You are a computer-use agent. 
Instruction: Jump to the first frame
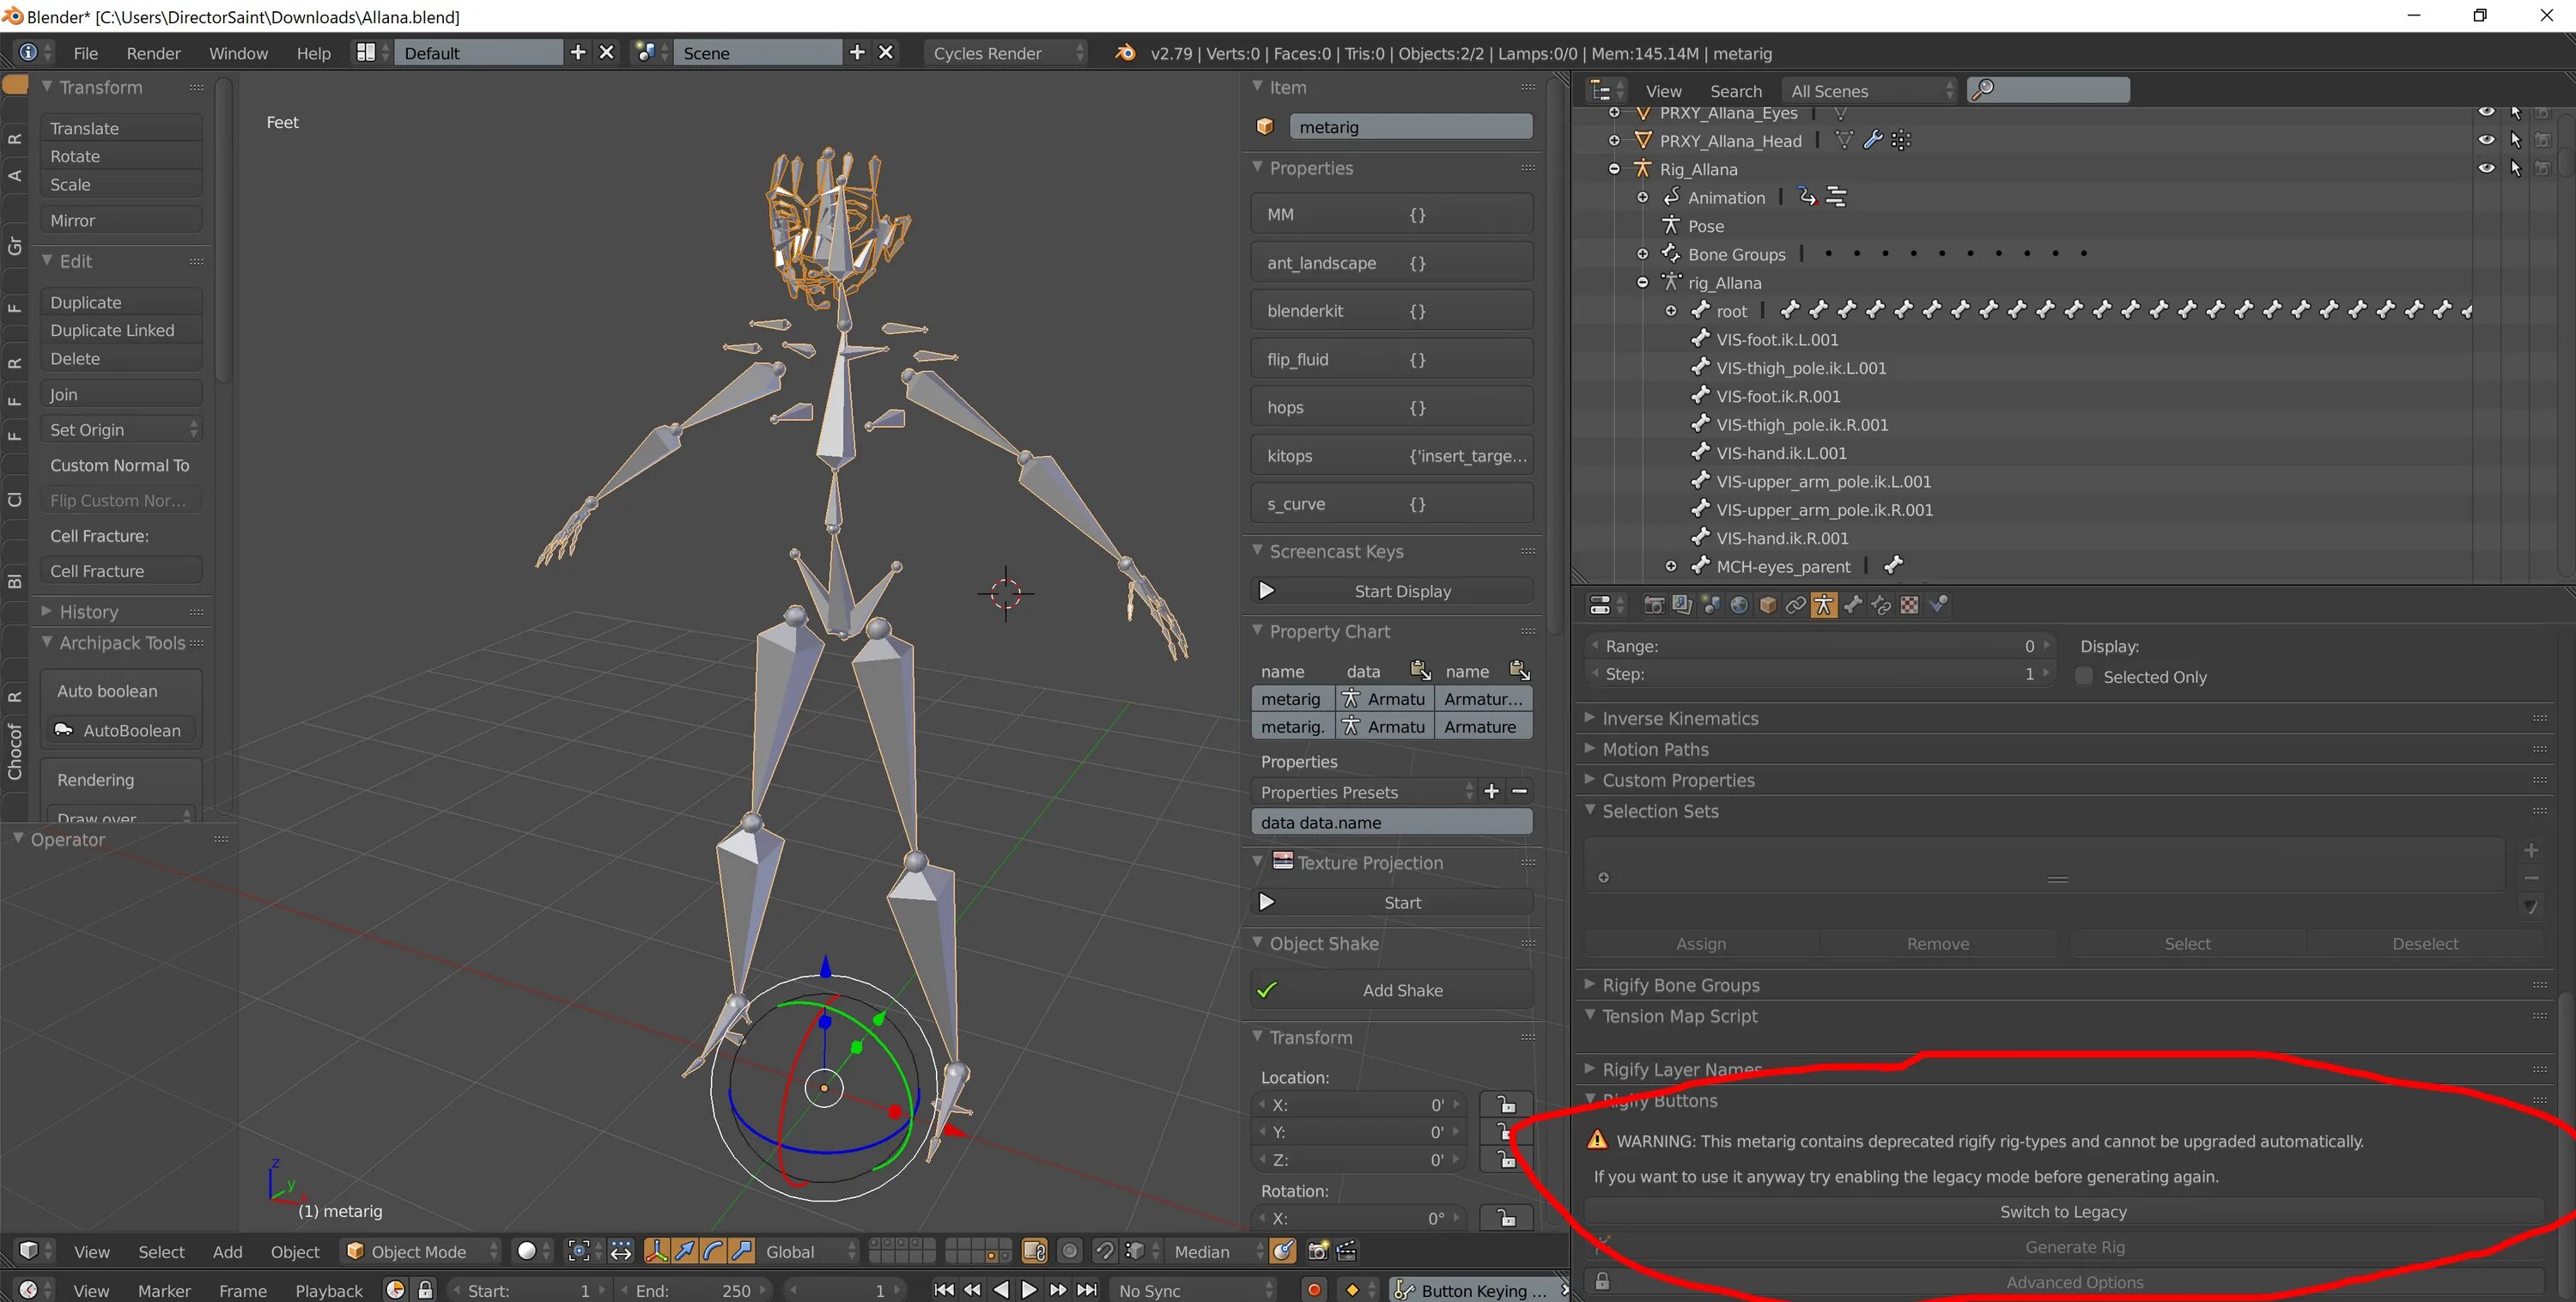(943, 1290)
